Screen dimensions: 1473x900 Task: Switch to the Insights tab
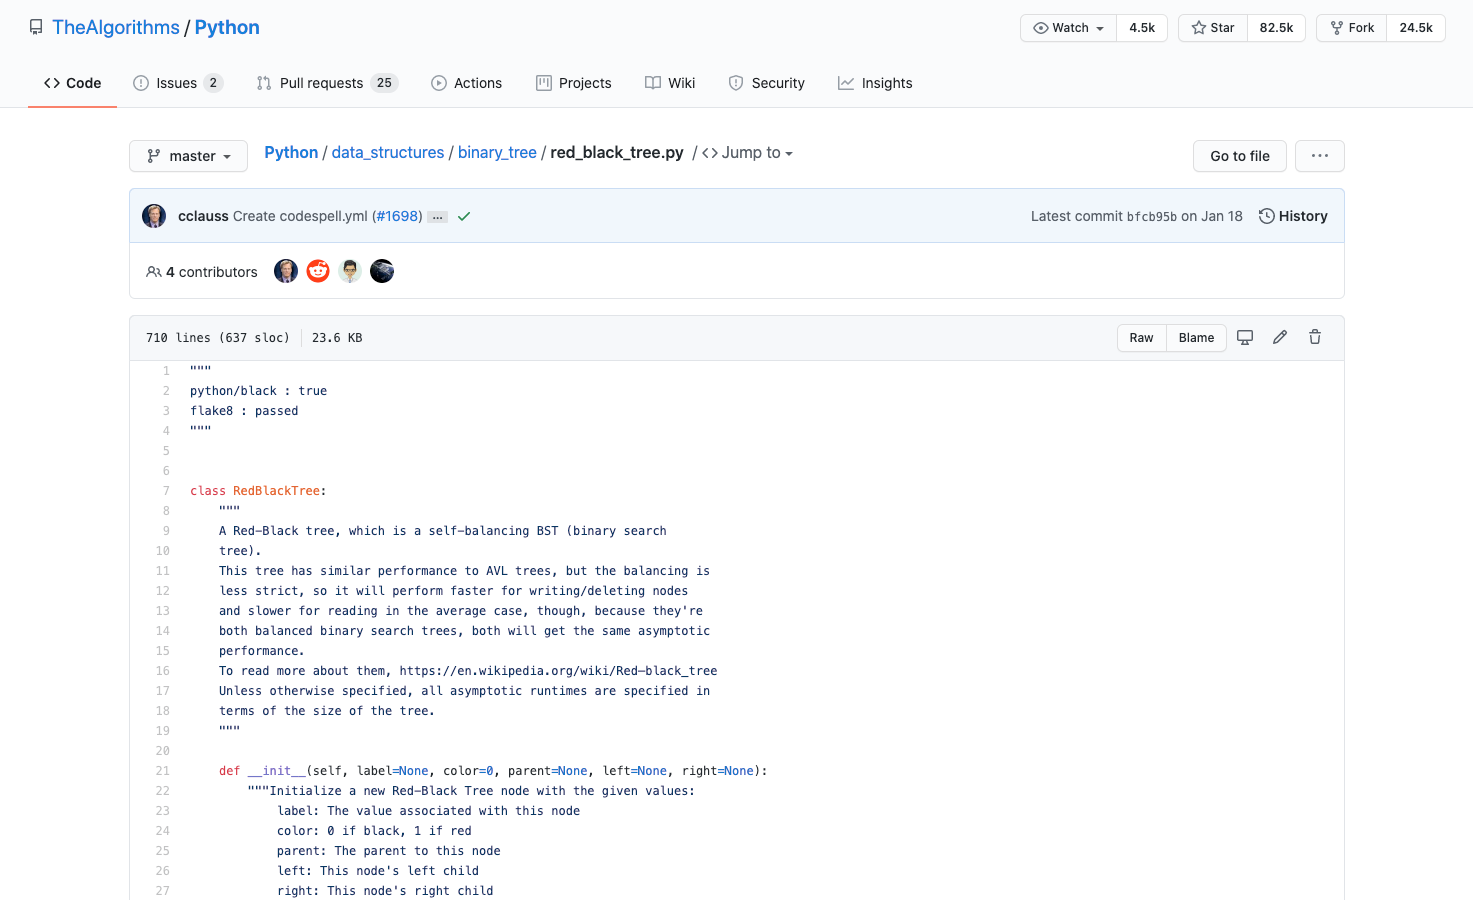click(875, 83)
